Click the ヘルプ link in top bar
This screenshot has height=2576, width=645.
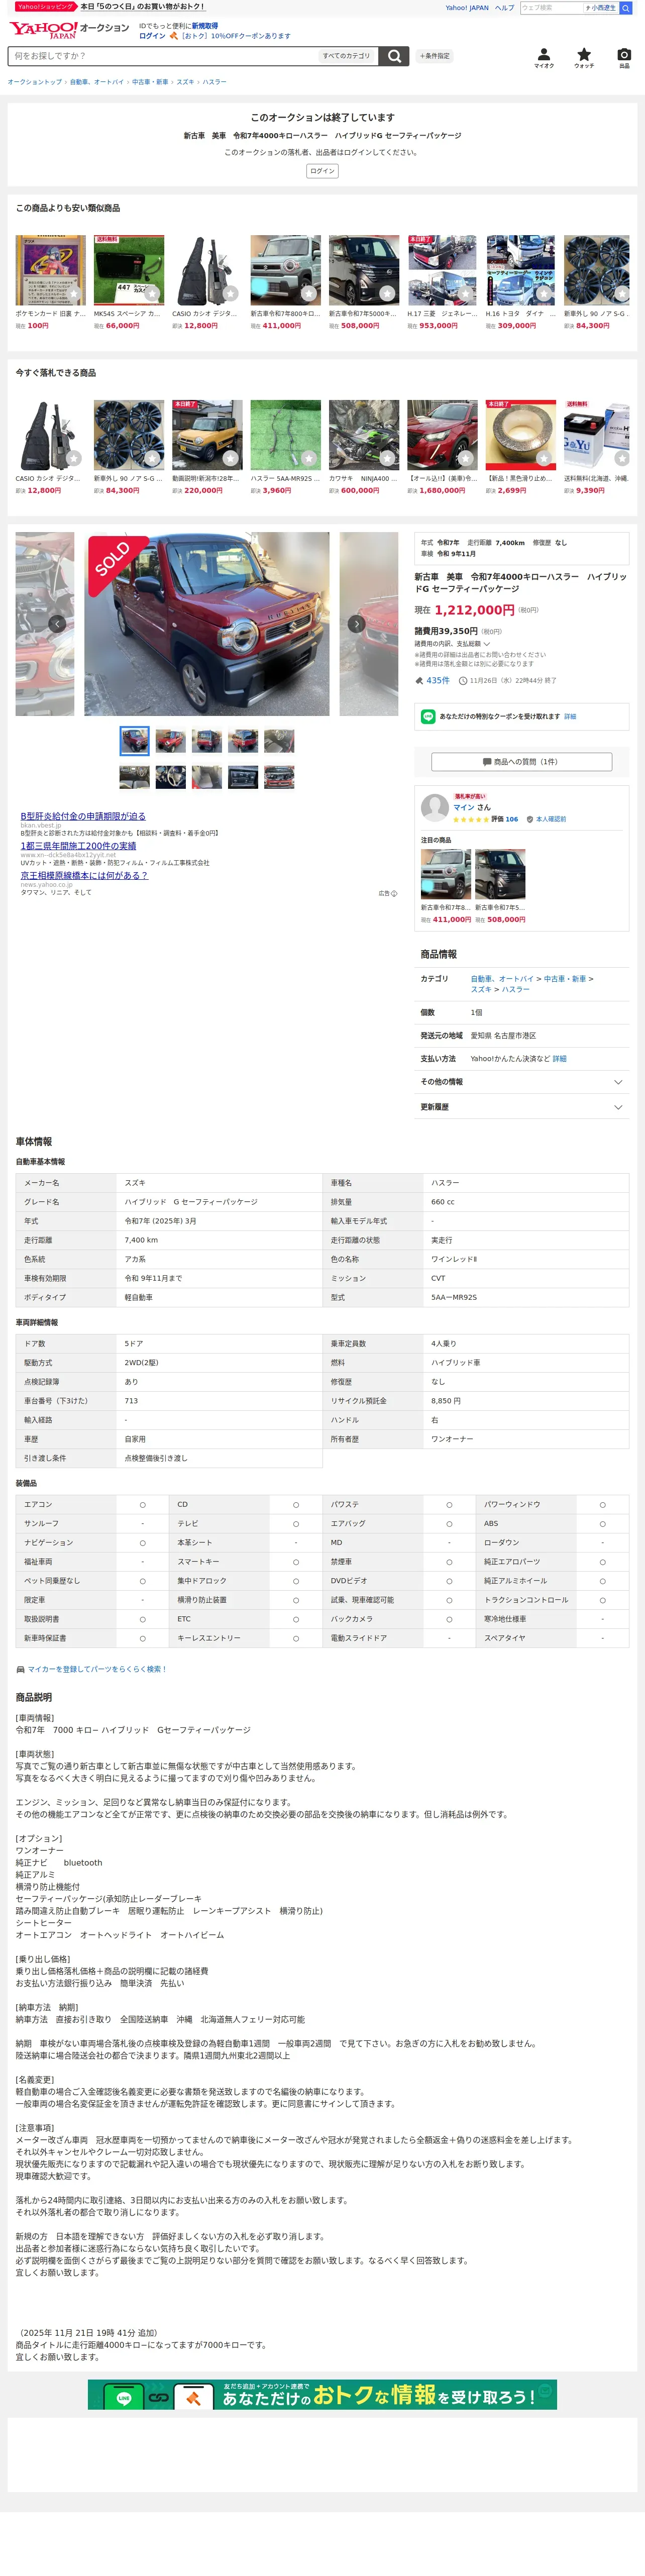point(504,8)
